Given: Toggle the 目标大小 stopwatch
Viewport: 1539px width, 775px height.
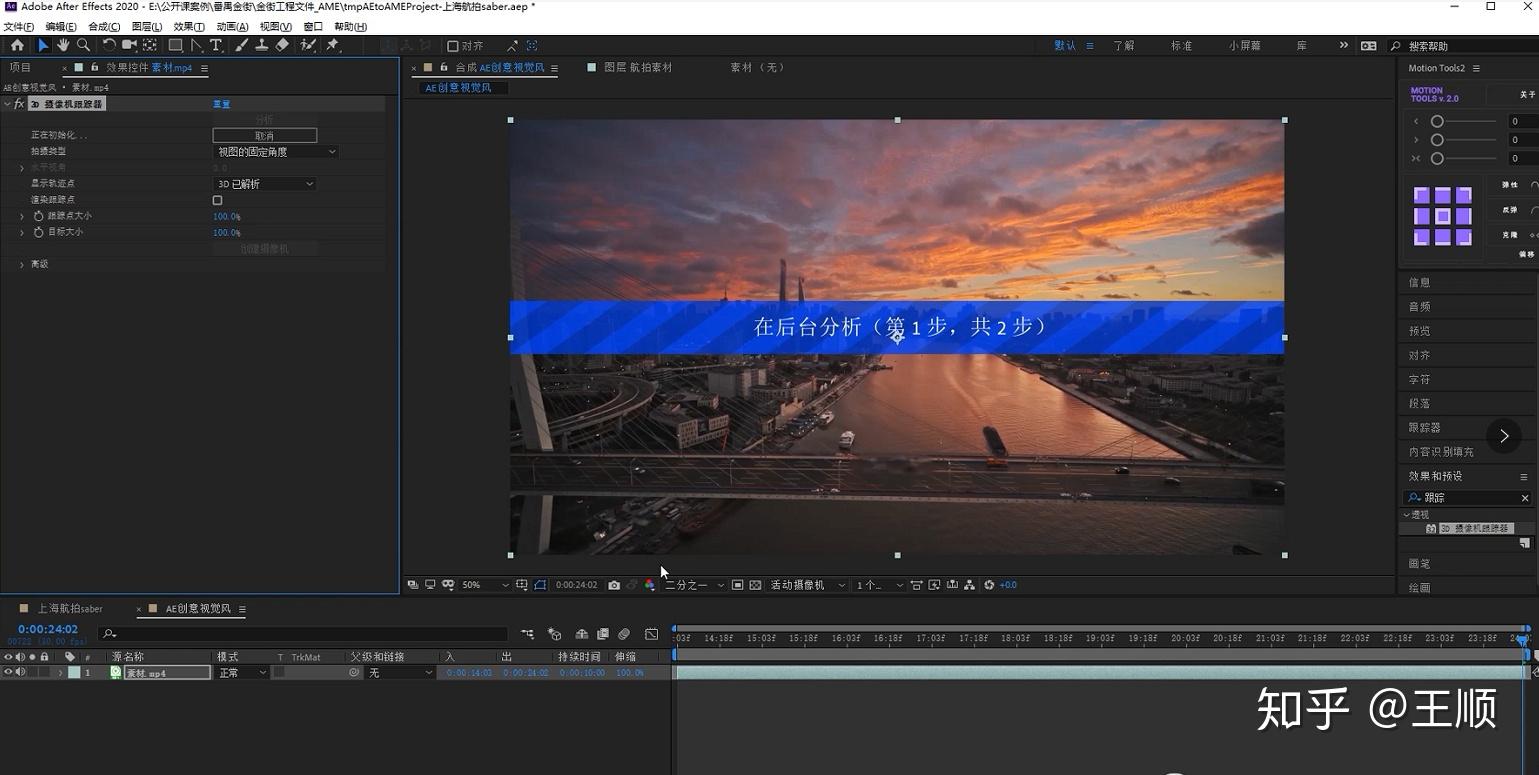Looking at the screenshot, I should (38, 232).
